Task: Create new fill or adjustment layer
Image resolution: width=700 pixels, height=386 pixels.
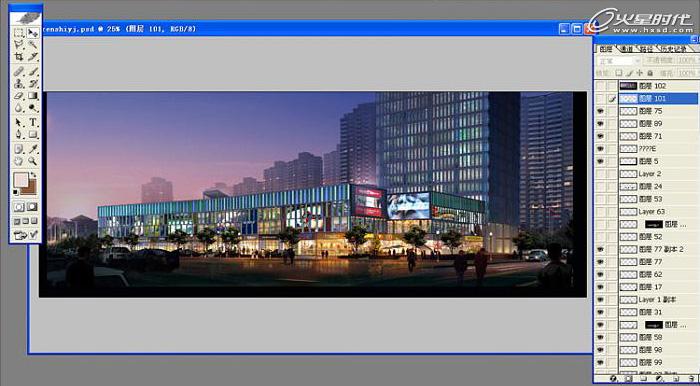Action: coord(659,378)
